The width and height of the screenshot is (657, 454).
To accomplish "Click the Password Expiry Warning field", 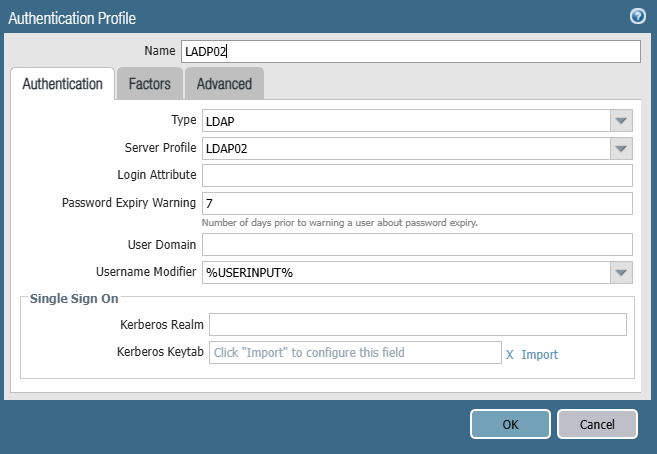I will tap(417, 203).
